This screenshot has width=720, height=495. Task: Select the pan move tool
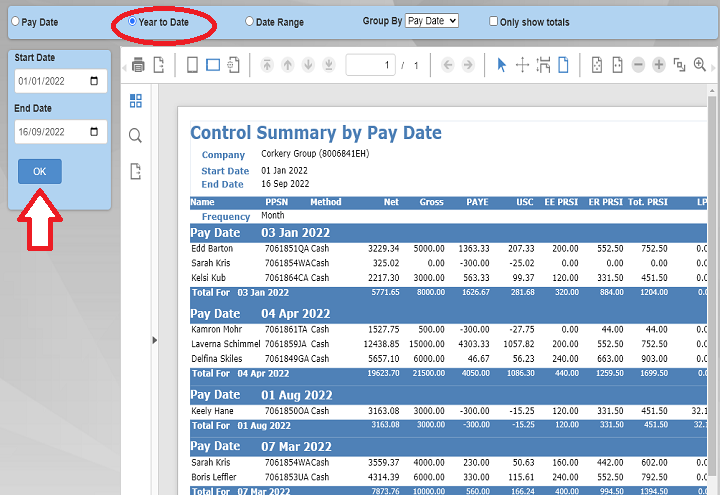(x=522, y=65)
